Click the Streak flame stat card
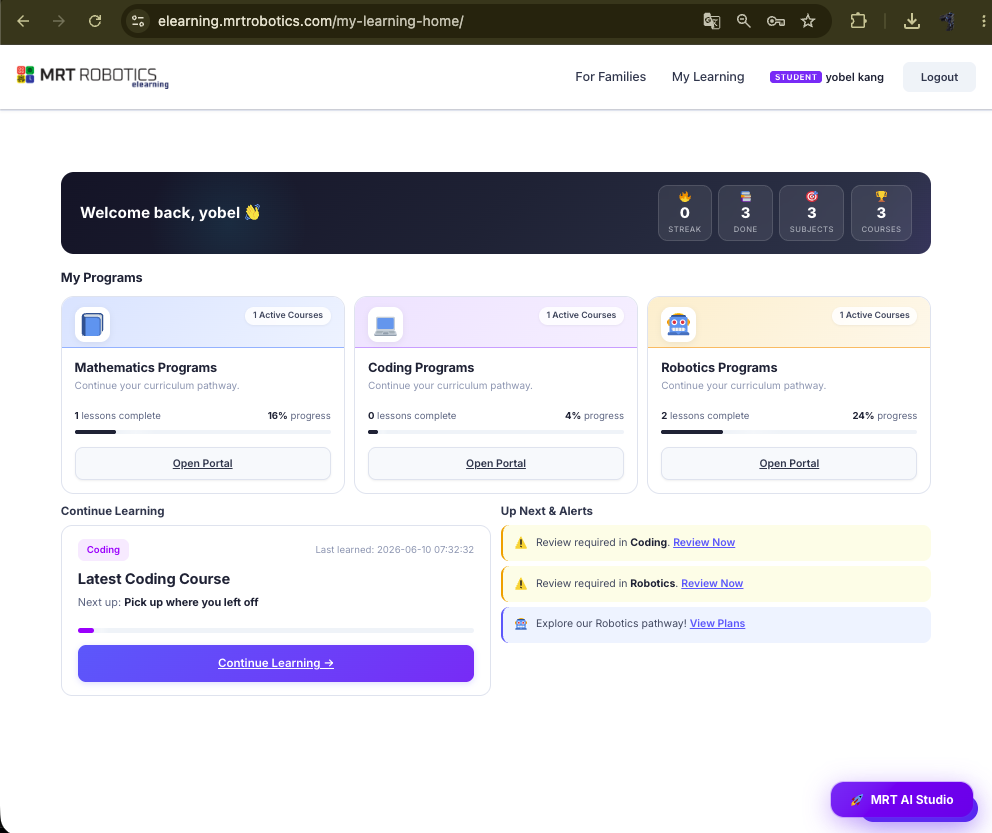 point(685,213)
